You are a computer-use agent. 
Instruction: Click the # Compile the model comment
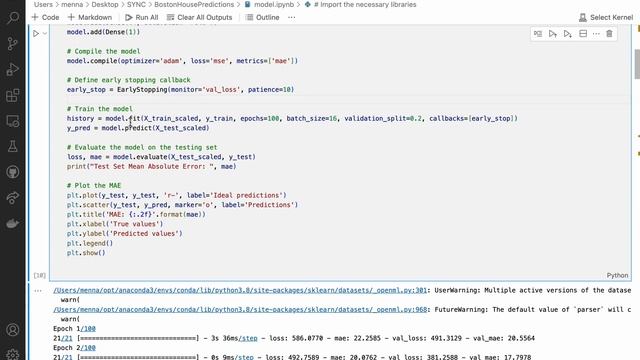coord(104,51)
